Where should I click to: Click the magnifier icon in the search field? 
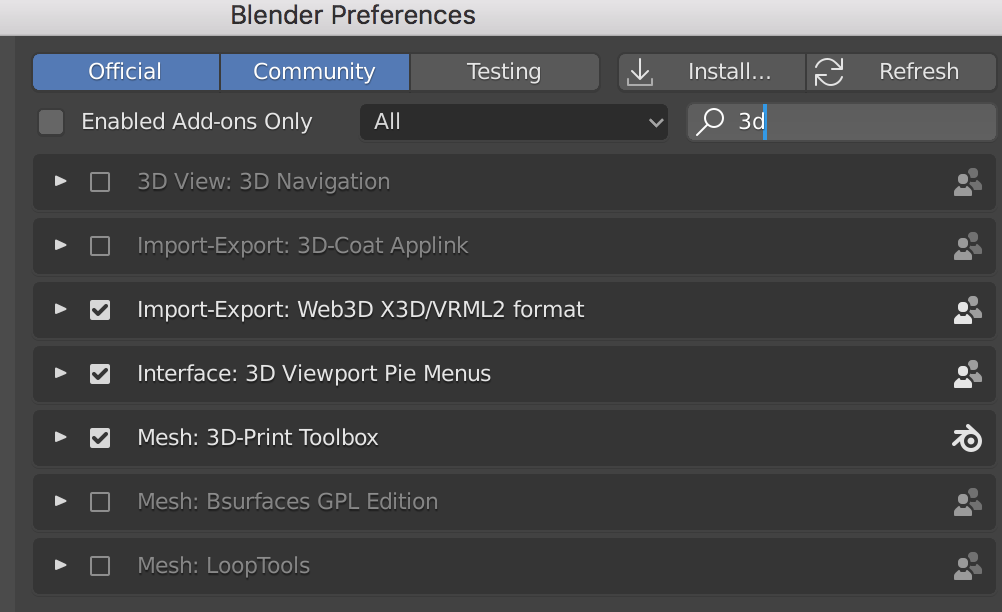710,121
